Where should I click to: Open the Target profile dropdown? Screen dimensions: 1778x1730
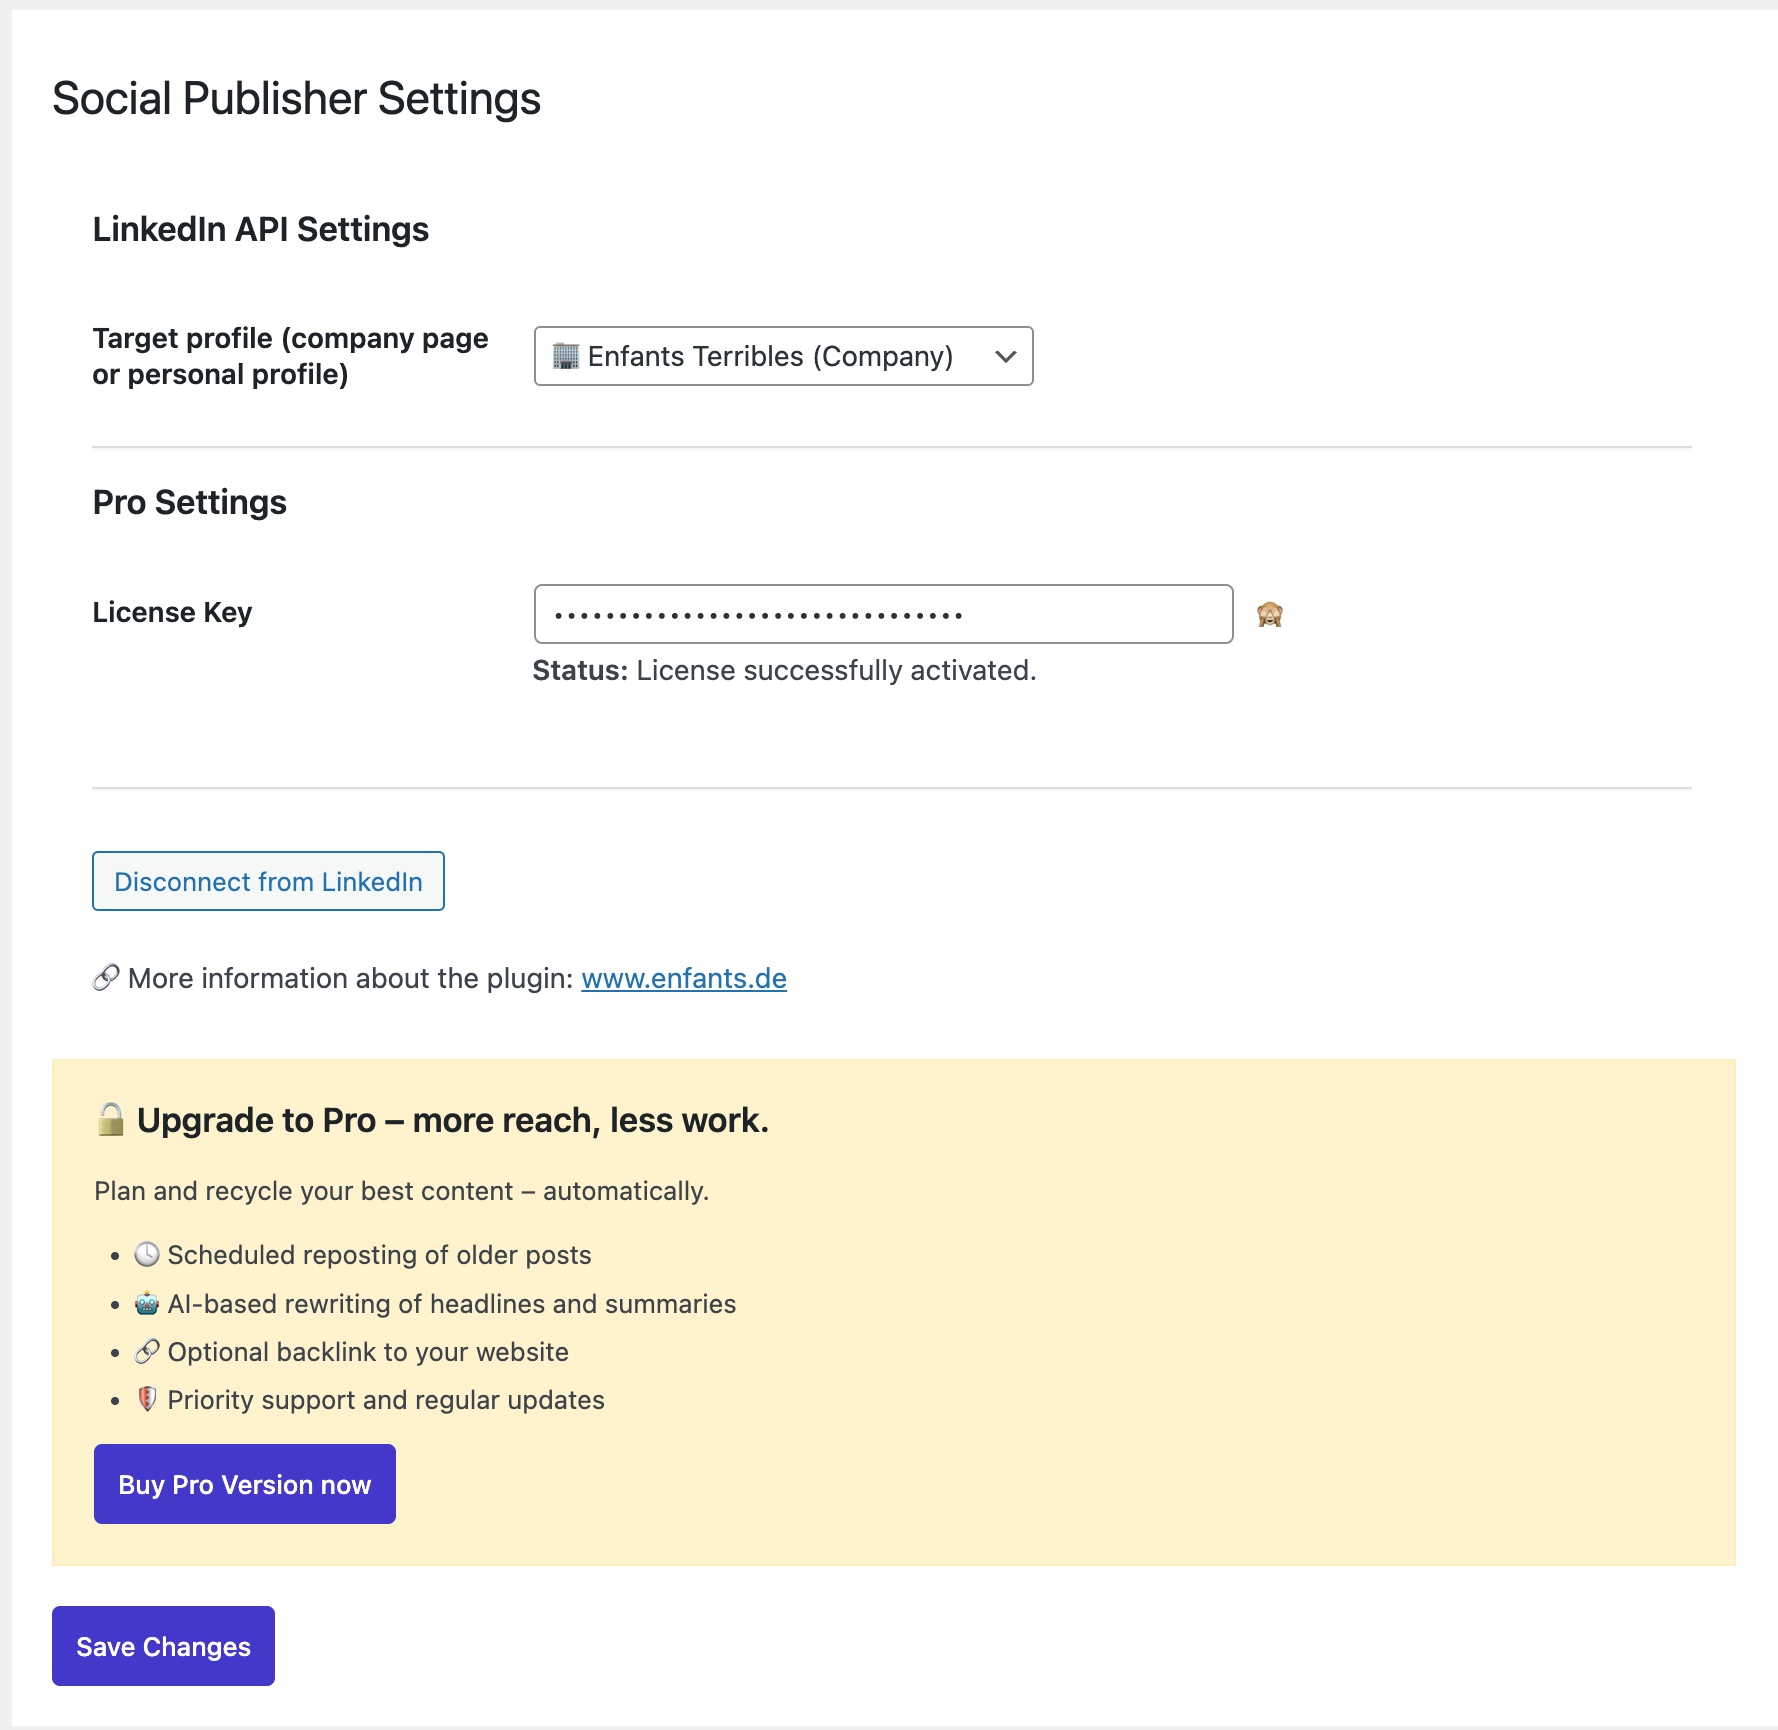pyautogui.click(x=783, y=356)
